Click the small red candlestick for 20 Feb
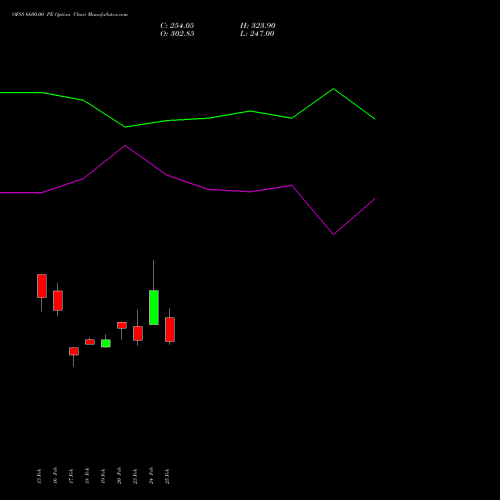500x500 pixels. coord(122,325)
